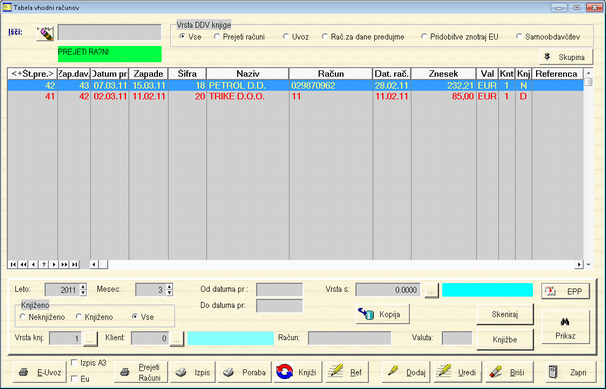Click the Kopija copy button
The image size is (606, 389).
point(382,314)
